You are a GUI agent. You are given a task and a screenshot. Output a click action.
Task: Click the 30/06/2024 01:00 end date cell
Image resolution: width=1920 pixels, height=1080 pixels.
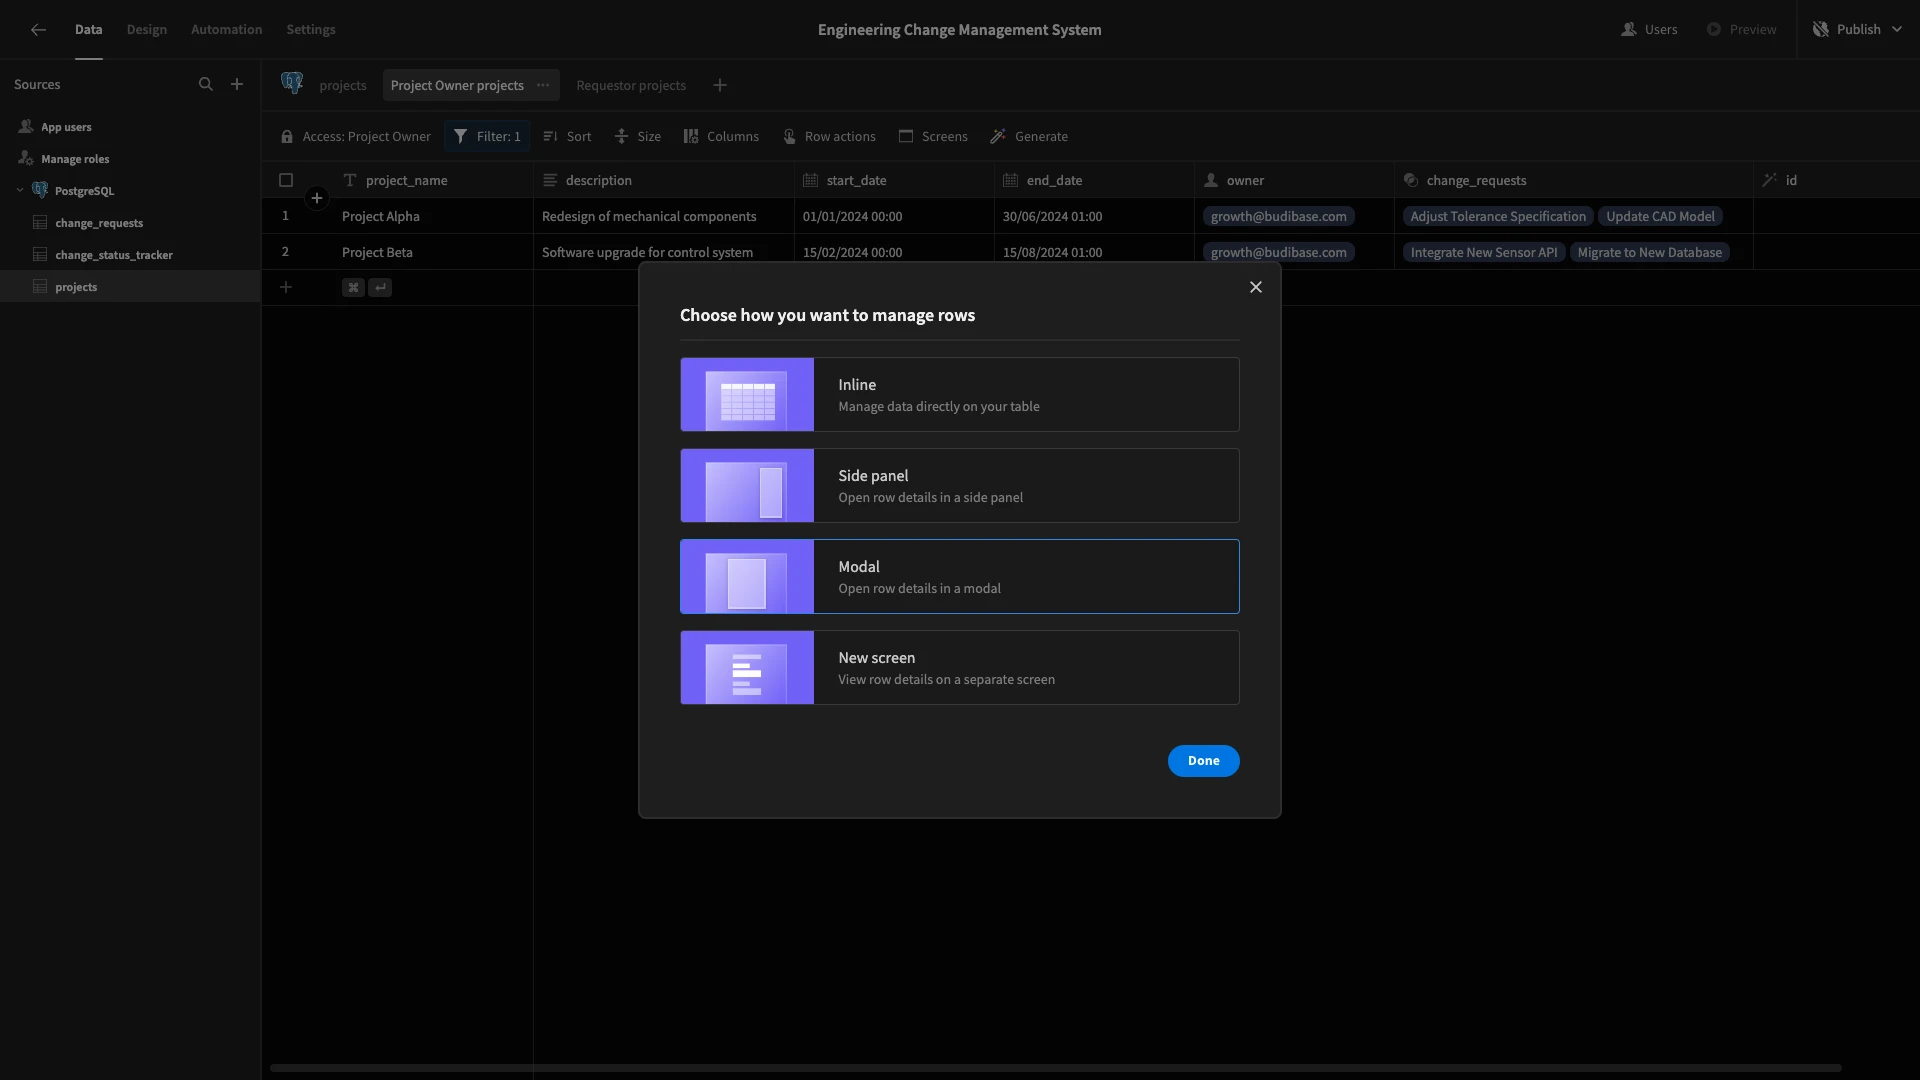click(1094, 216)
